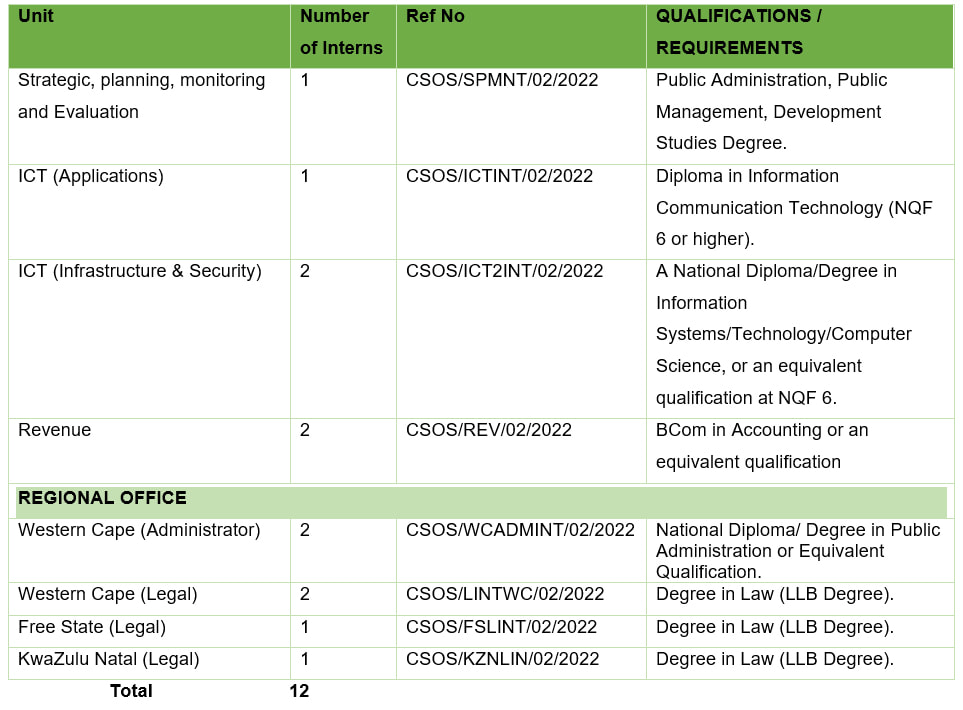Select the 'ICT (Applications)' unit cell

click(90, 176)
